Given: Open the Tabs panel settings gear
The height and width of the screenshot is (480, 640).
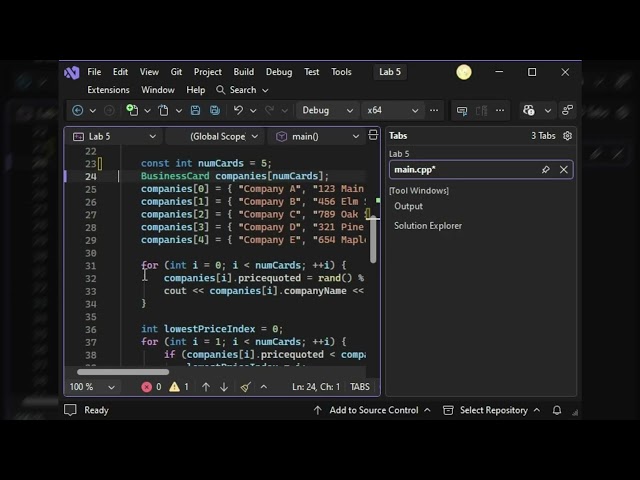Looking at the screenshot, I should 567,136.
